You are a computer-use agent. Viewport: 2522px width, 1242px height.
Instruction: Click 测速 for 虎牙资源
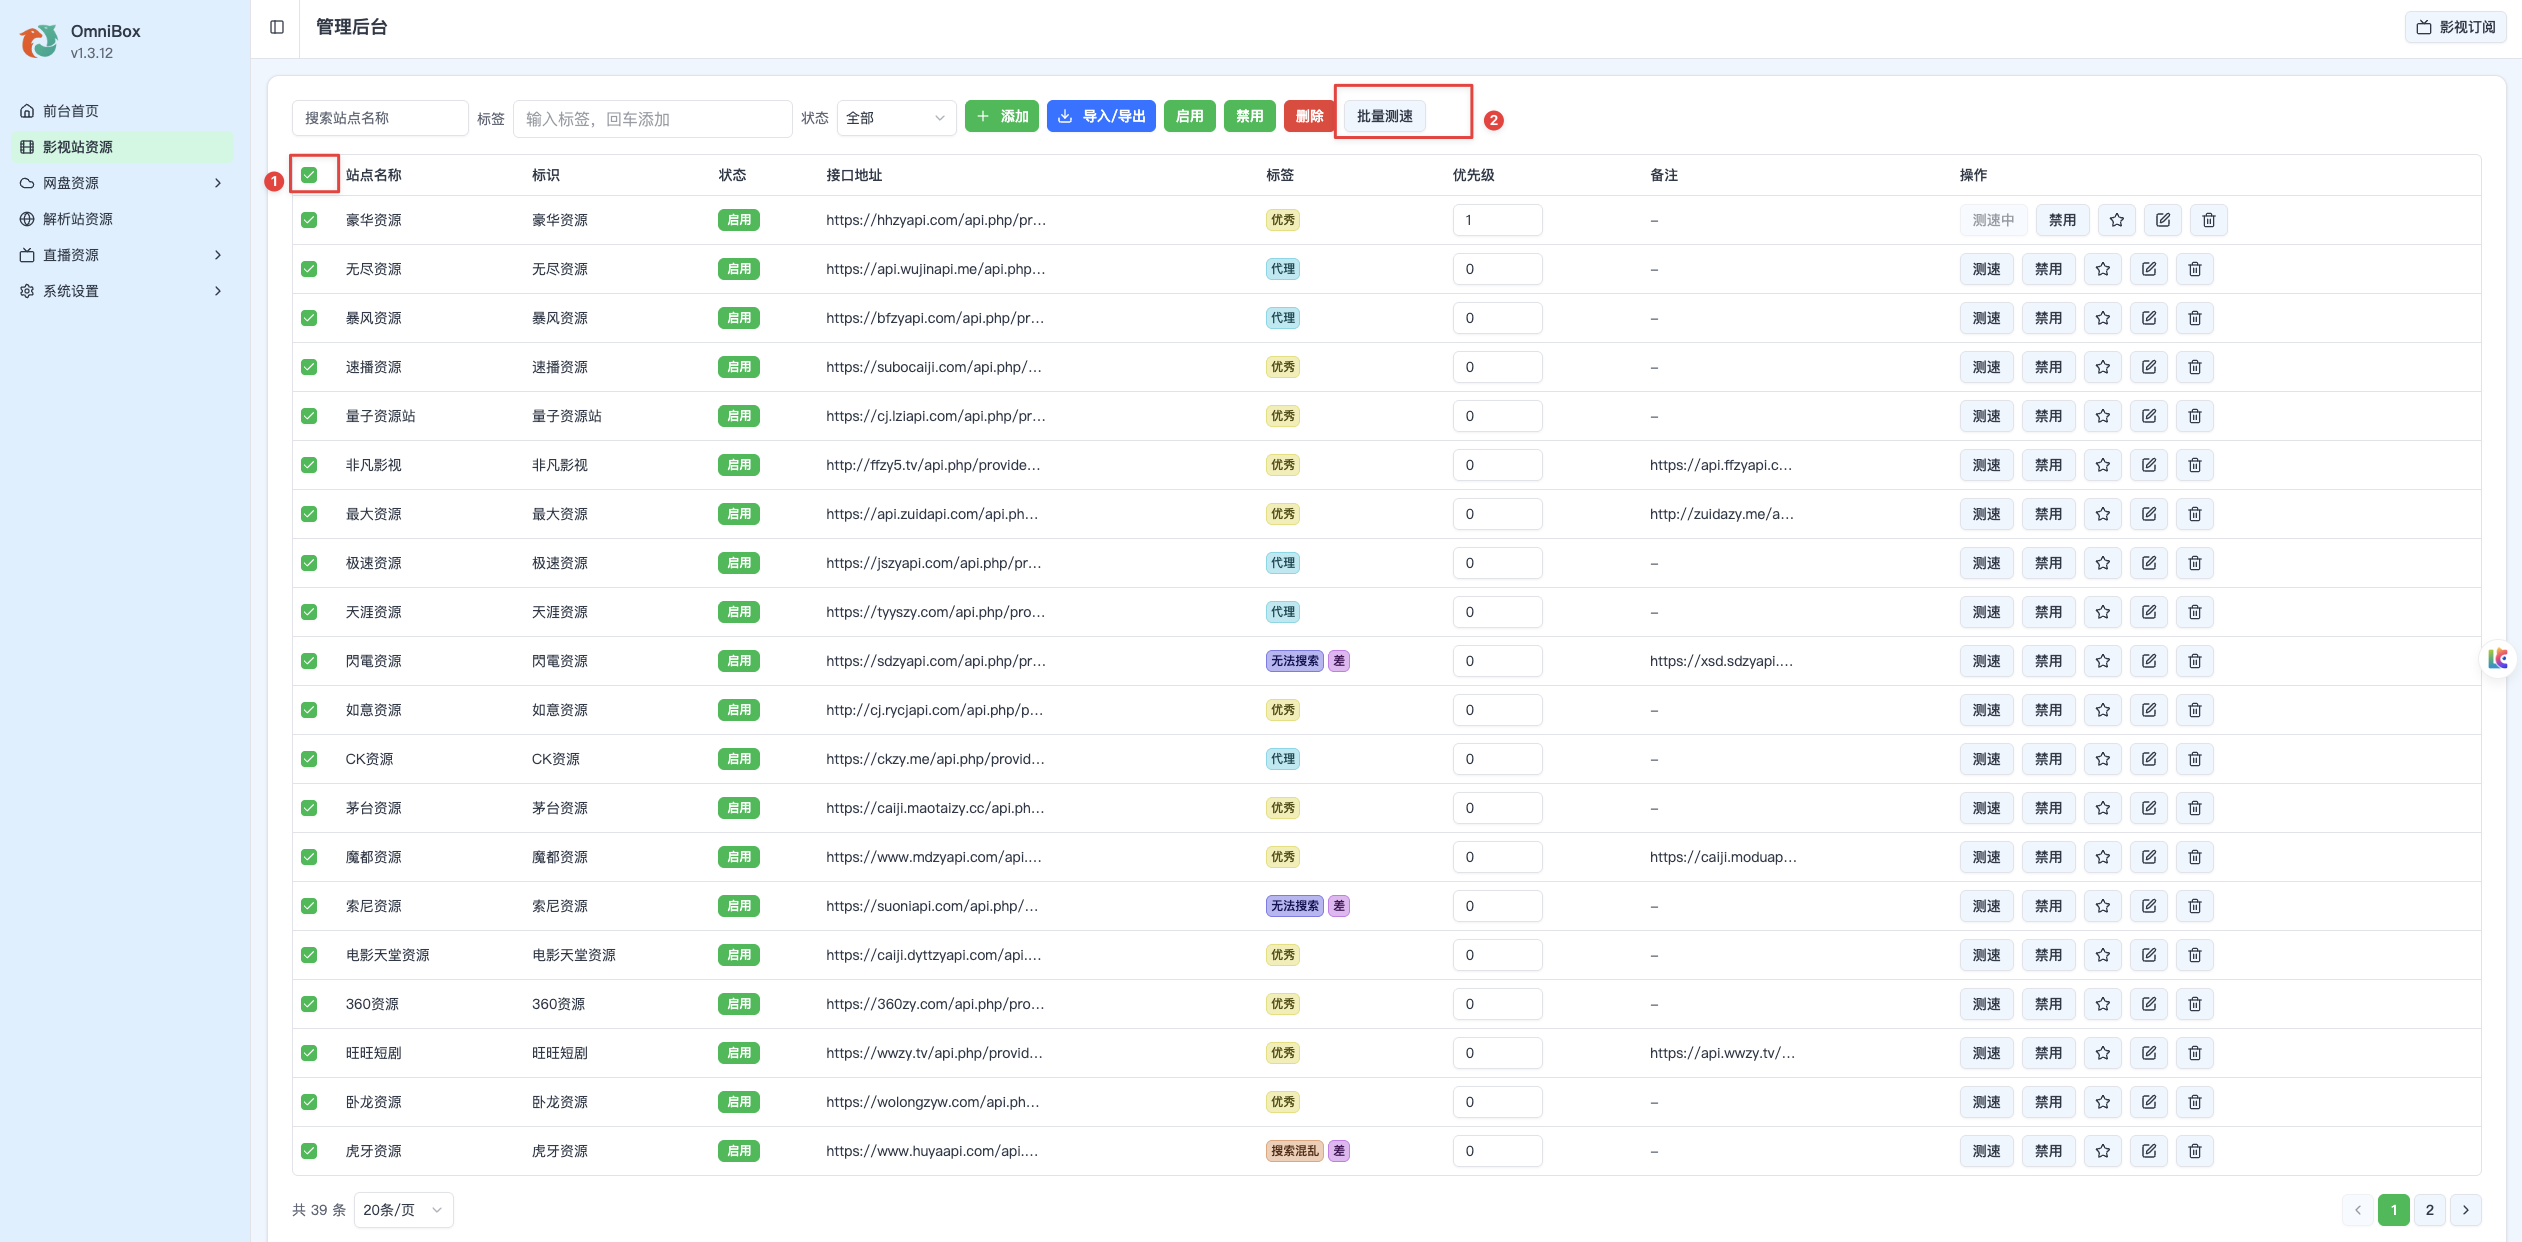point(1987,1151)
